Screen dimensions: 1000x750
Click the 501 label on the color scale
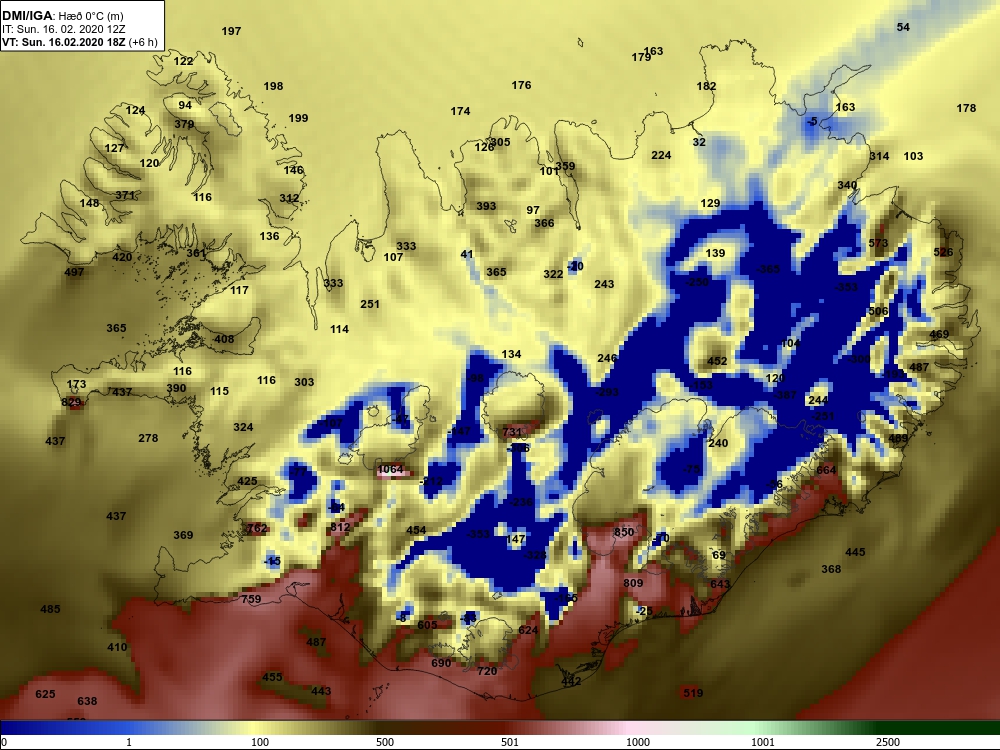pos(510,742)
